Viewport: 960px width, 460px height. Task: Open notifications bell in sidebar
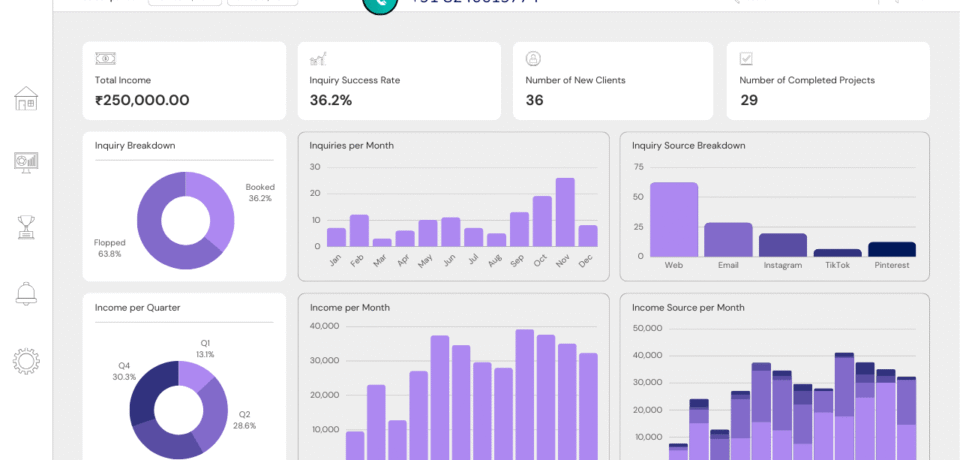pos(26,293)
